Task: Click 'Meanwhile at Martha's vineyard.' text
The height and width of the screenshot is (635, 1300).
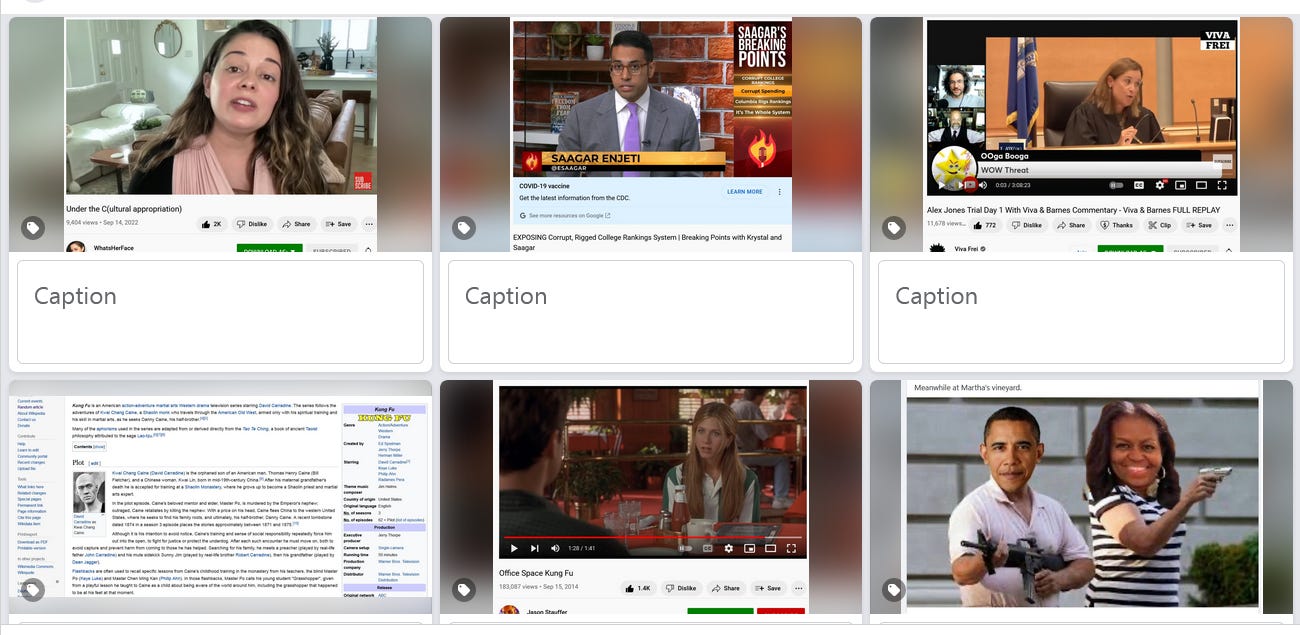Action: (x=966, y=388)
